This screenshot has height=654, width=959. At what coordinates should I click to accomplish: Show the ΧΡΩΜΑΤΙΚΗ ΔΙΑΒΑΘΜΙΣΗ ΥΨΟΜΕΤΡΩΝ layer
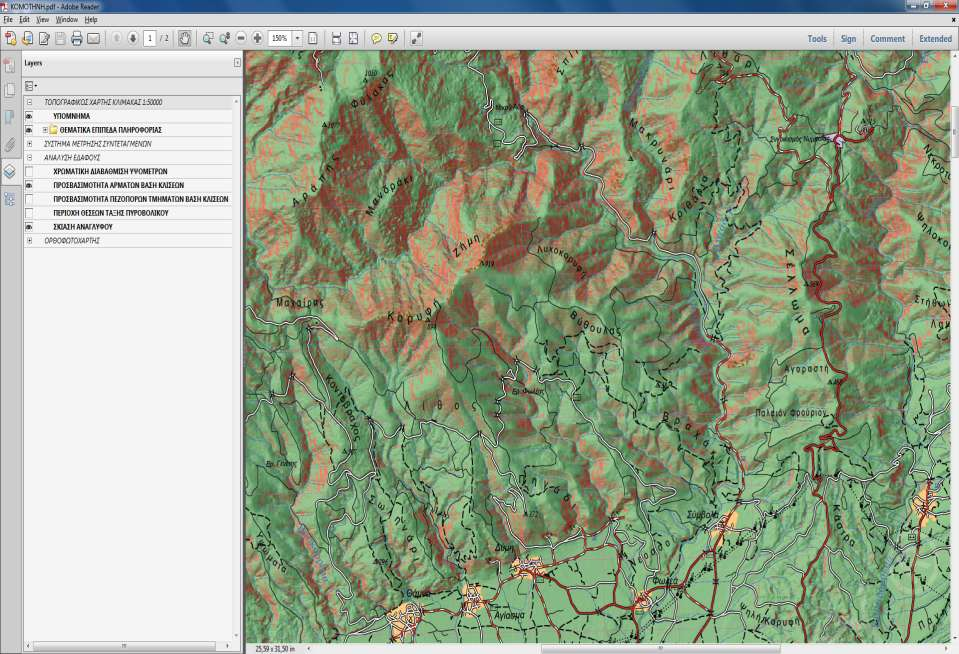point(29,171)
